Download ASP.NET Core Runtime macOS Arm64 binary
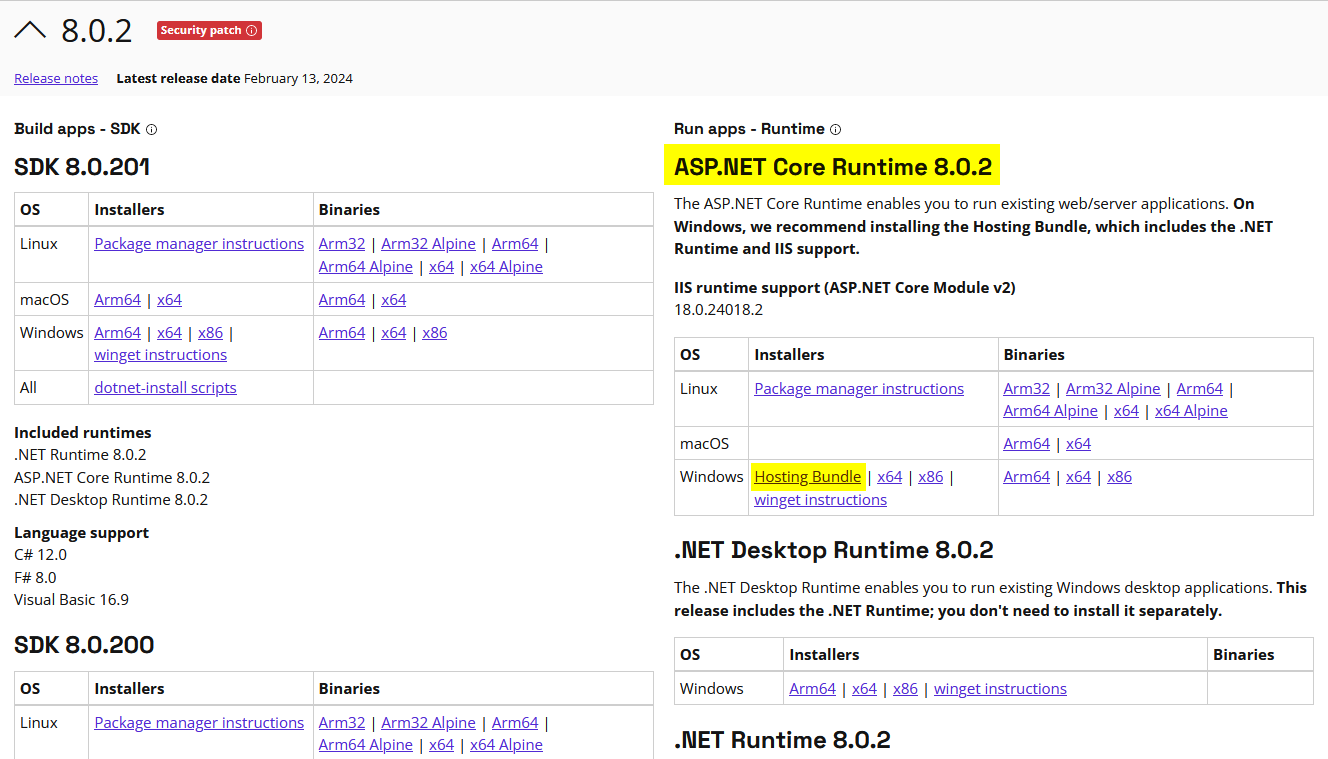The image size is (1328, 759). [1027, 444]
